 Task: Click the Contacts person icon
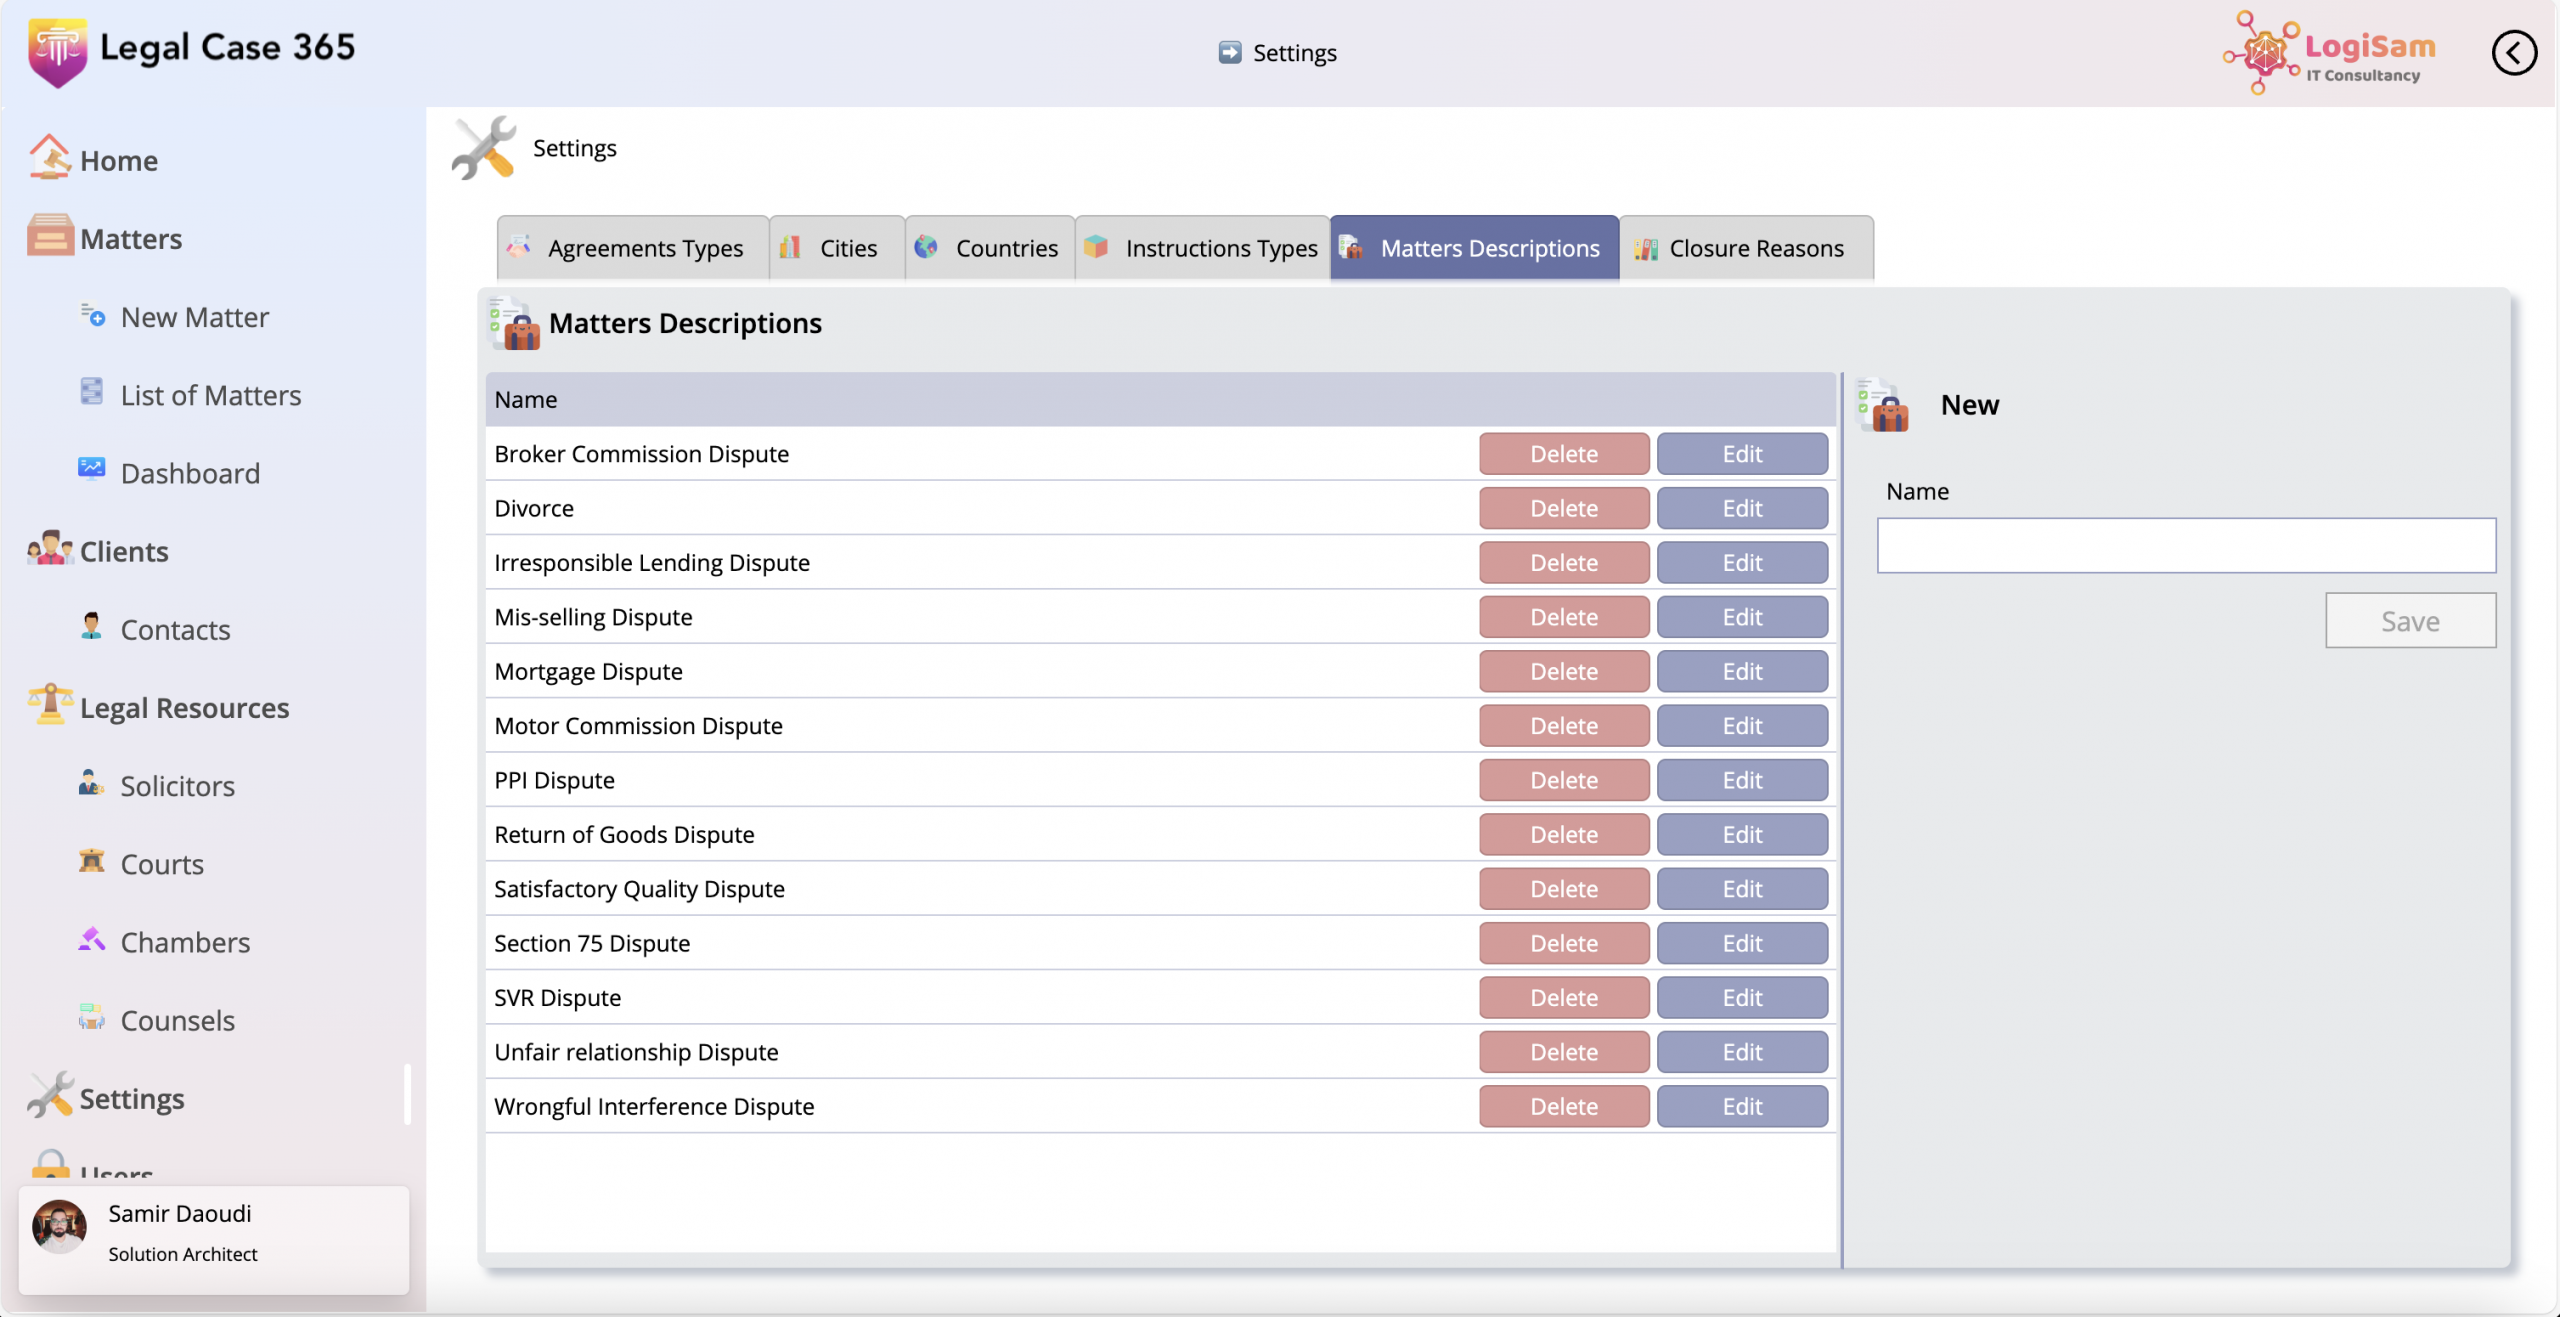(92, 626)
